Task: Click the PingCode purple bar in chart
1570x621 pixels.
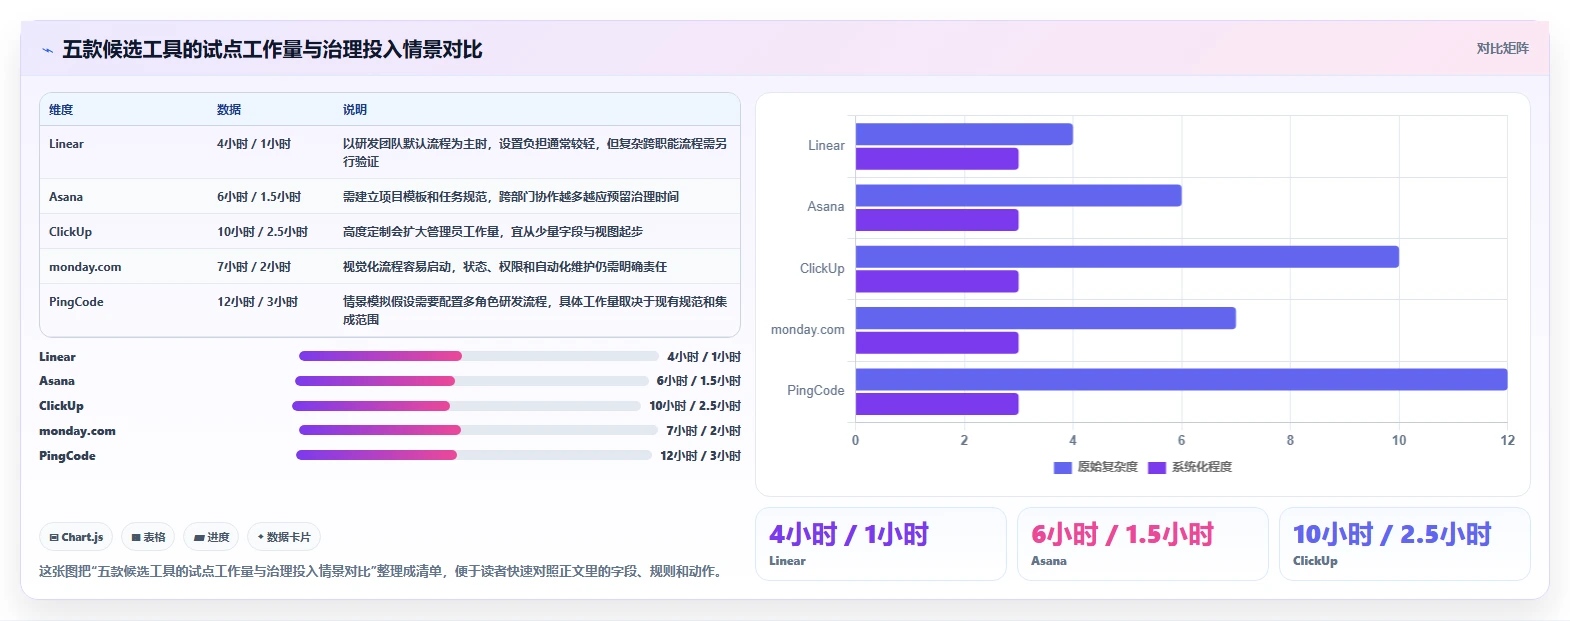Action: pyautogui.click(x=937, y=404)
